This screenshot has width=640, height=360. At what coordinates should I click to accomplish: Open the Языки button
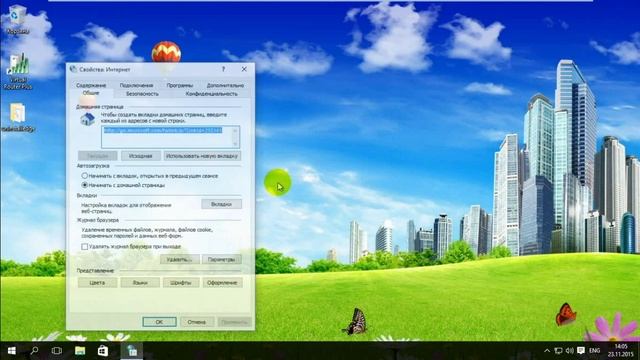click(140, 282)
